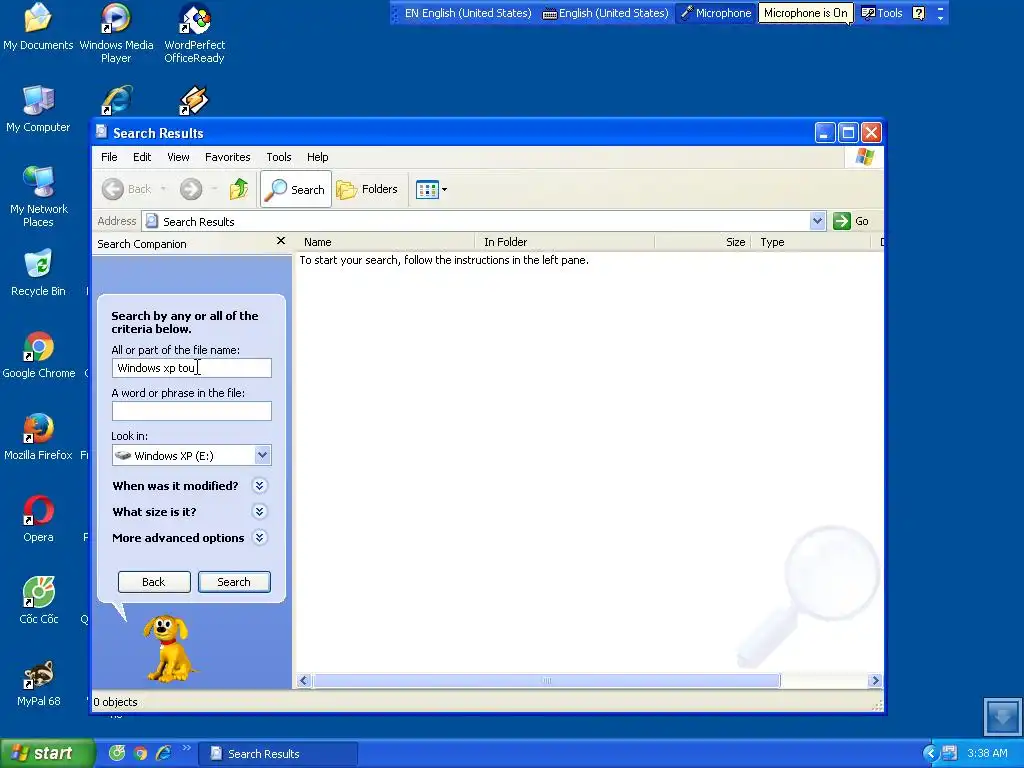The image size is (1024, 768).
Task: Launch Mozilla Firefox from desktop
Action: tap(38, 436)
